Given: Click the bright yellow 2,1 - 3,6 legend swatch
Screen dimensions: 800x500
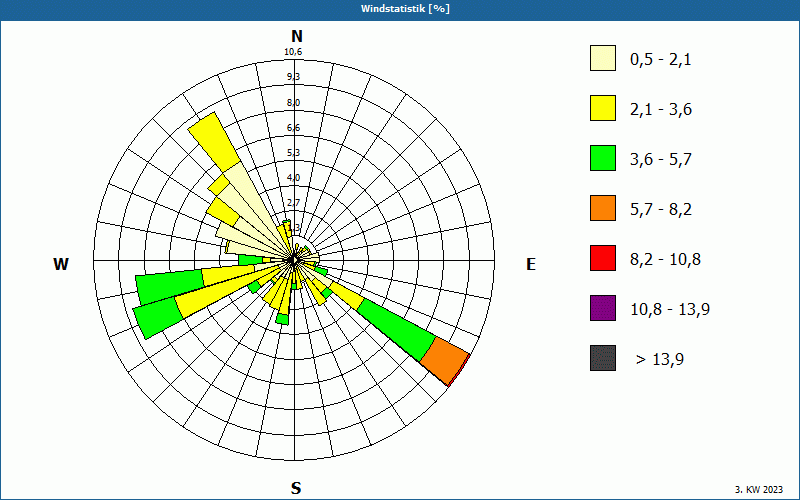Looking at the screenshot, I should [x=603, y=108].
